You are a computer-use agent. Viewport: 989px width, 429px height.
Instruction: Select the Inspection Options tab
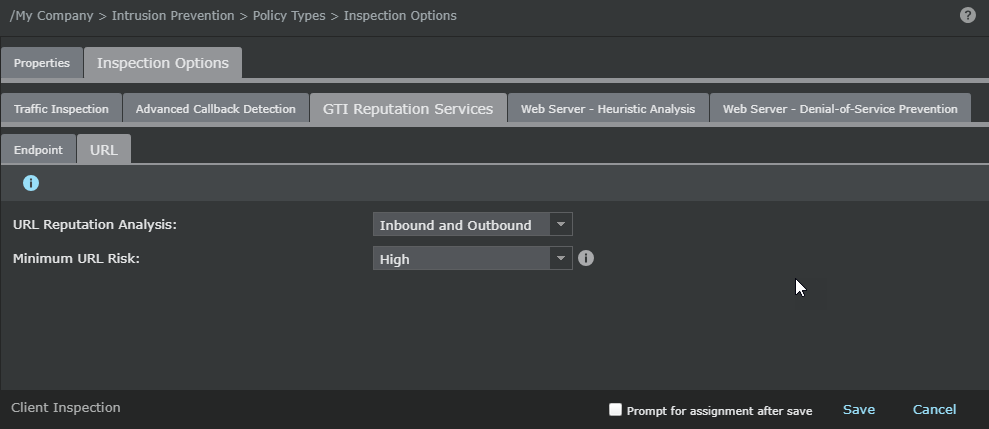pyautogui.click(x=163, y=63)
